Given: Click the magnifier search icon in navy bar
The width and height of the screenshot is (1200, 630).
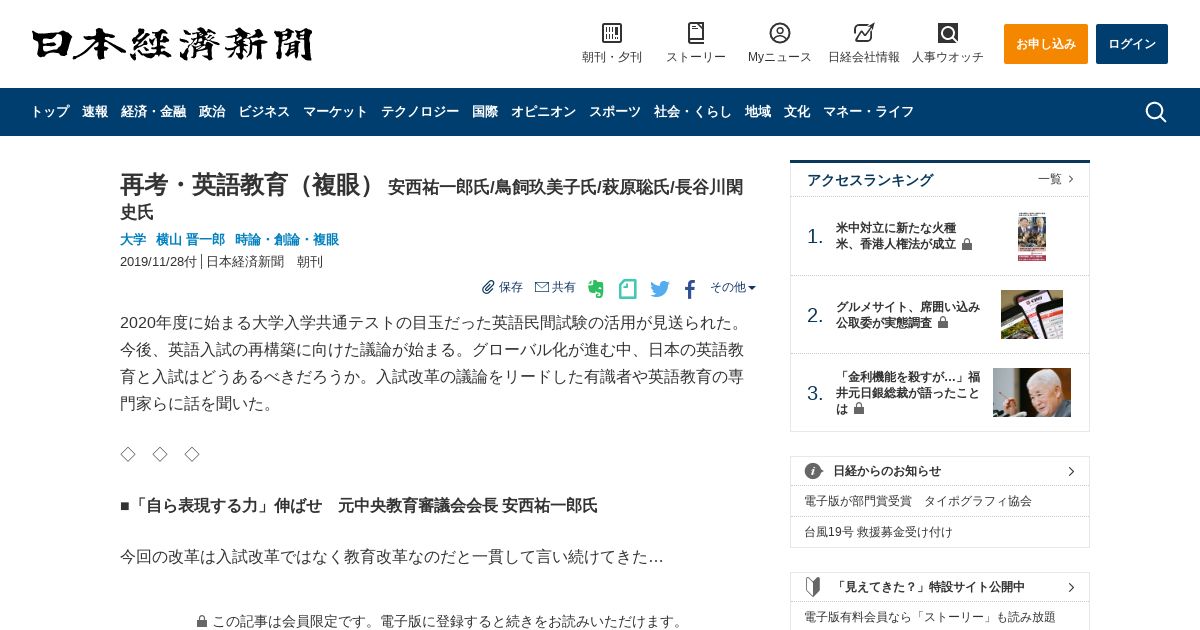Looking at the screenshot, I should tap(1156, 112).
